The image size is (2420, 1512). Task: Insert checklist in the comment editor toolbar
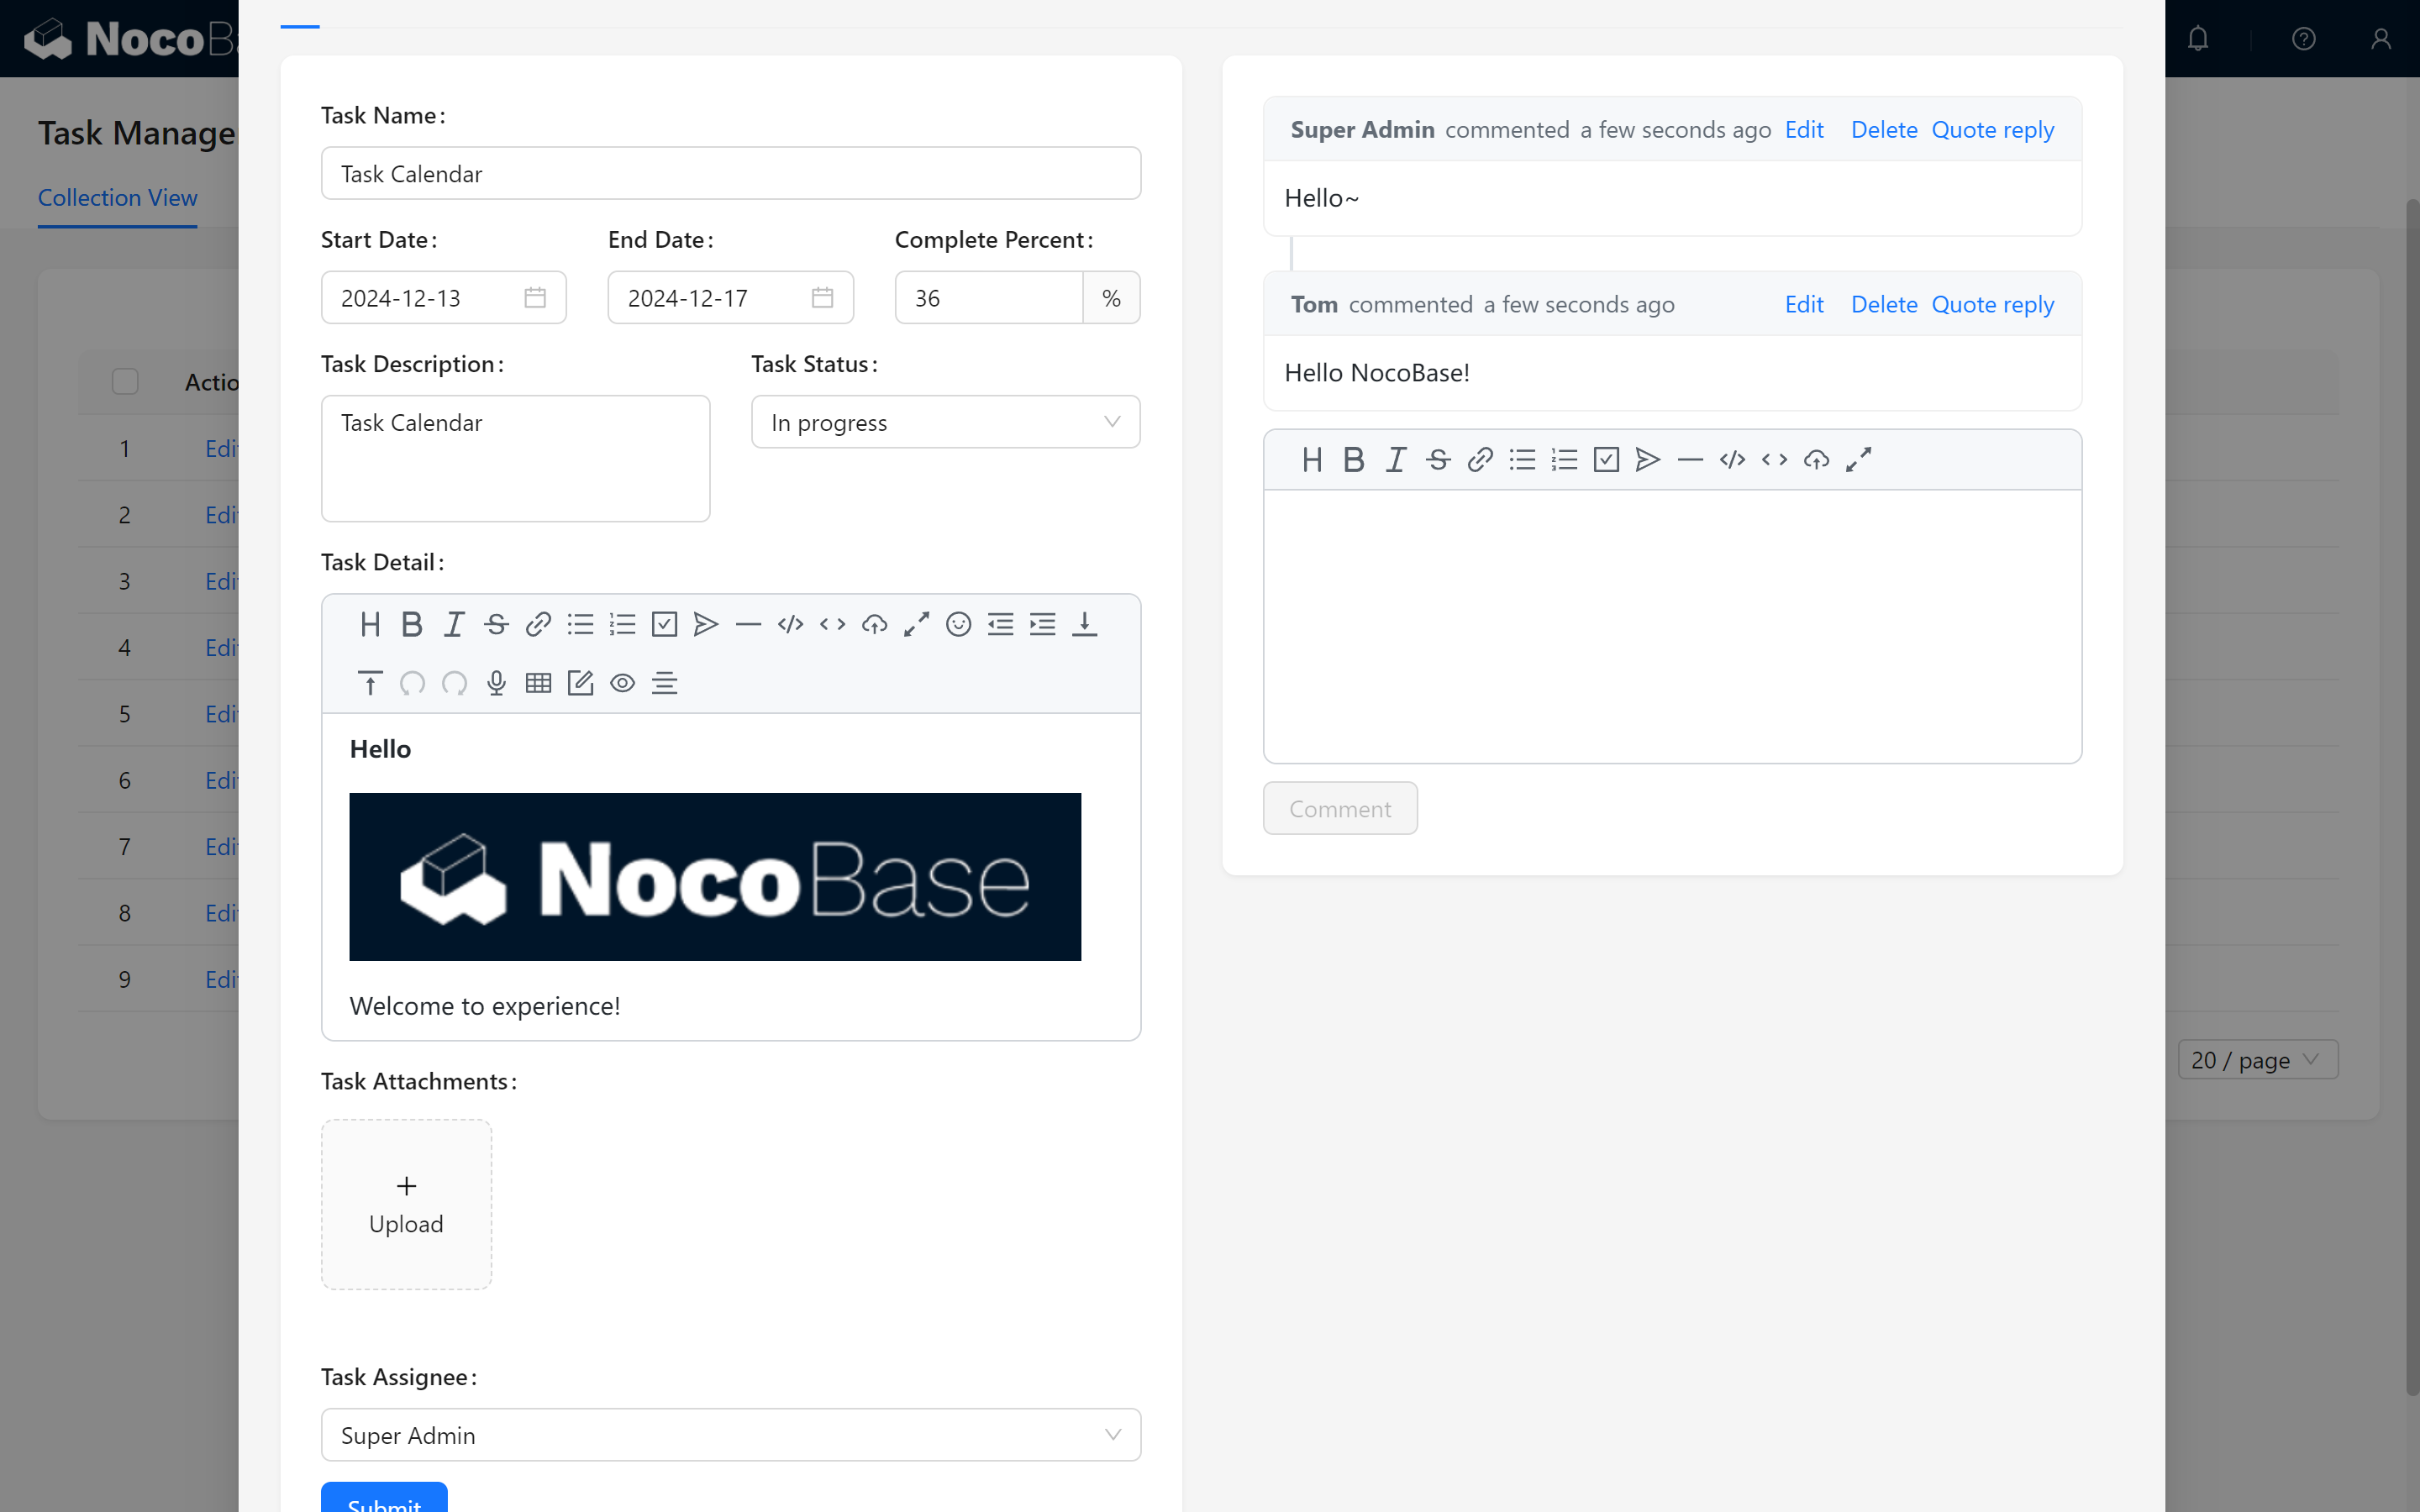coord(1606,460)
